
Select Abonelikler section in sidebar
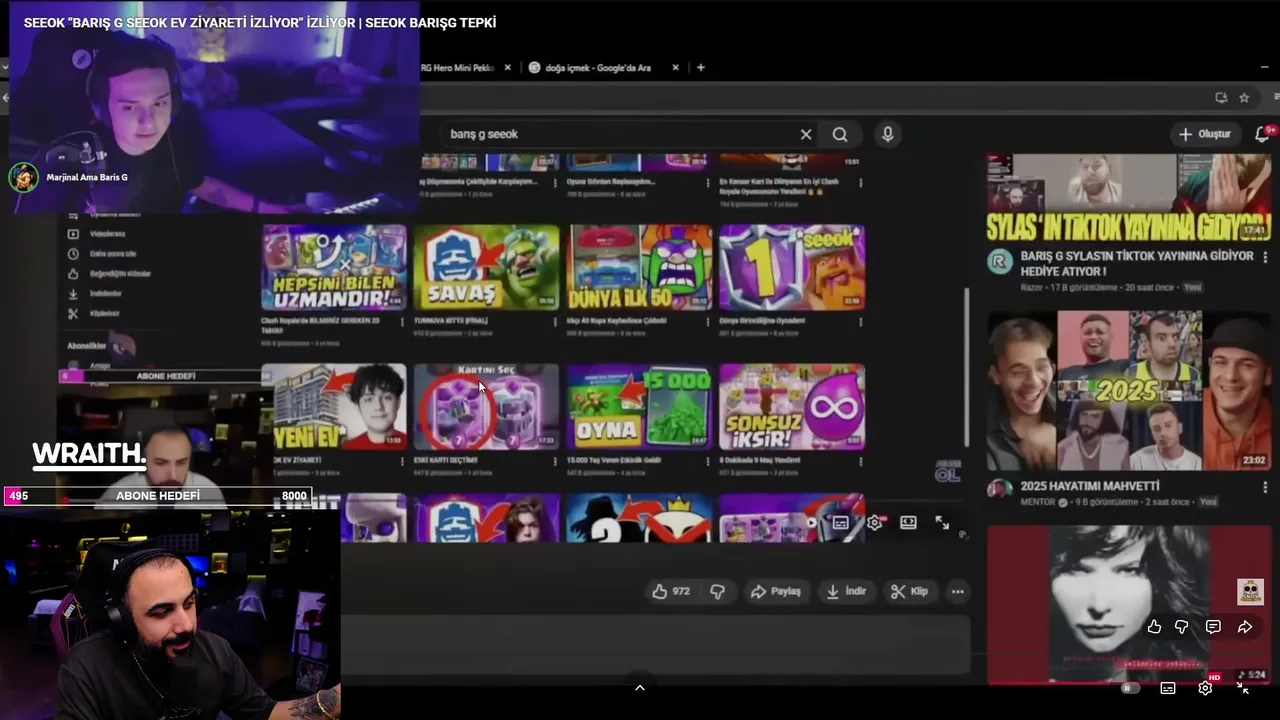[87, 346]
